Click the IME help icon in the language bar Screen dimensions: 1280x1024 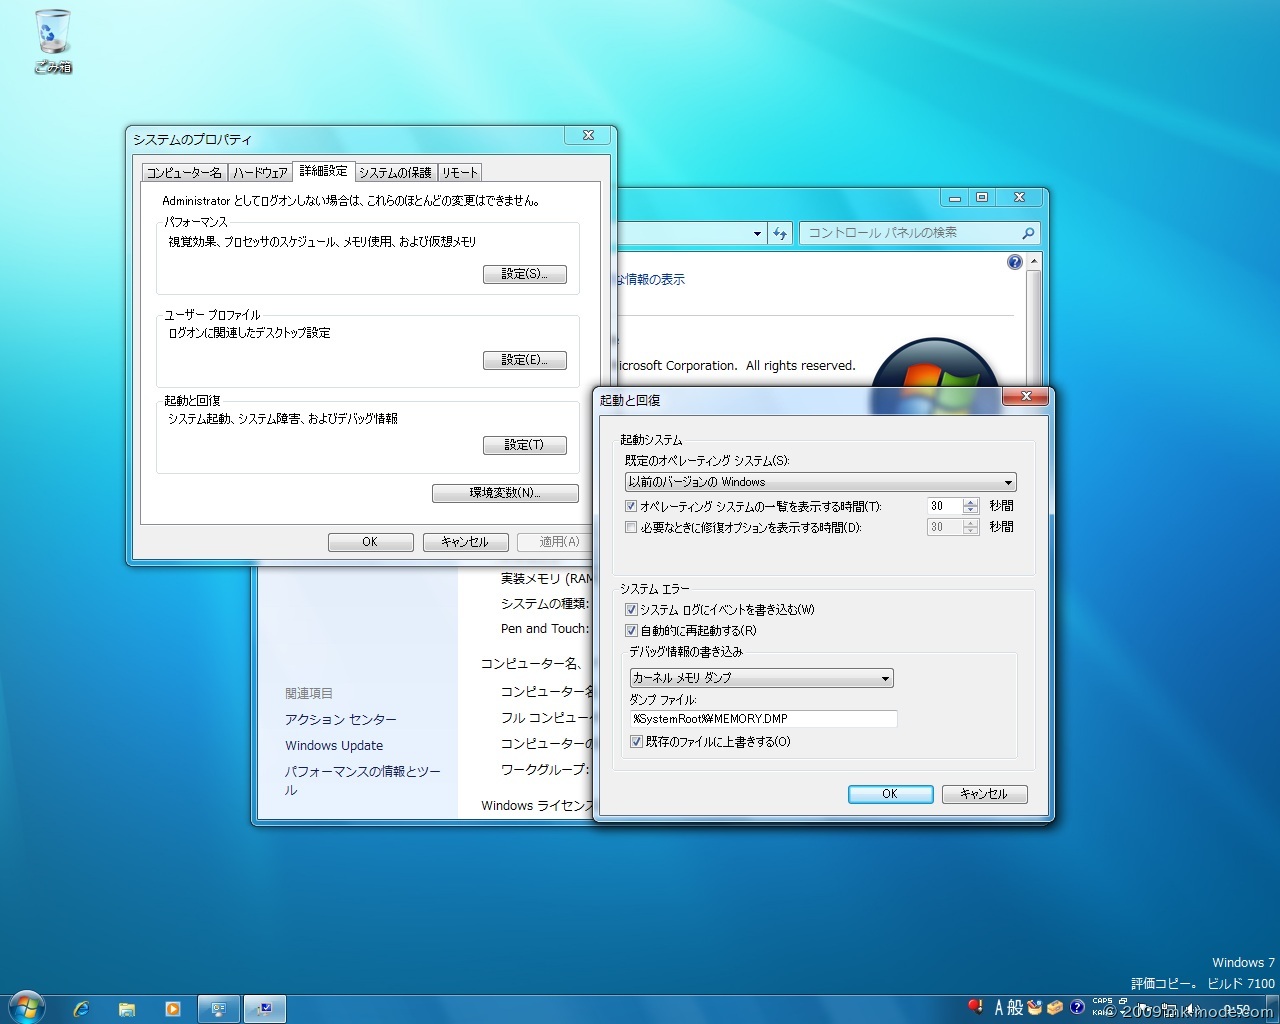pos(1077,1007)
